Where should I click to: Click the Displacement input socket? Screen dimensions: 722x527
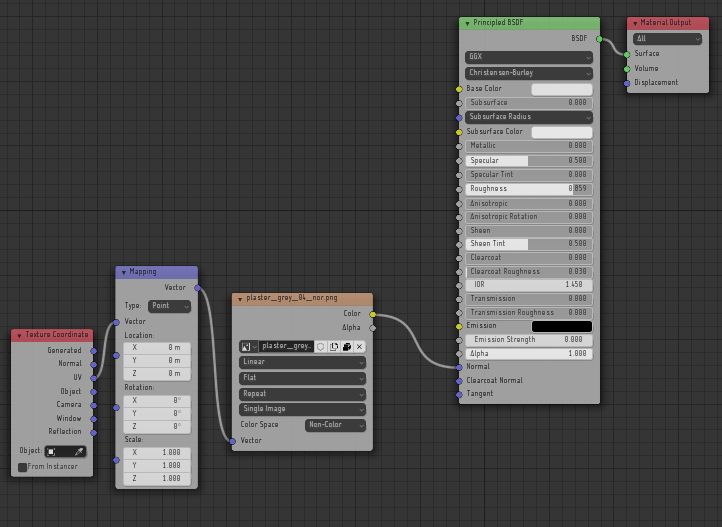627,83
